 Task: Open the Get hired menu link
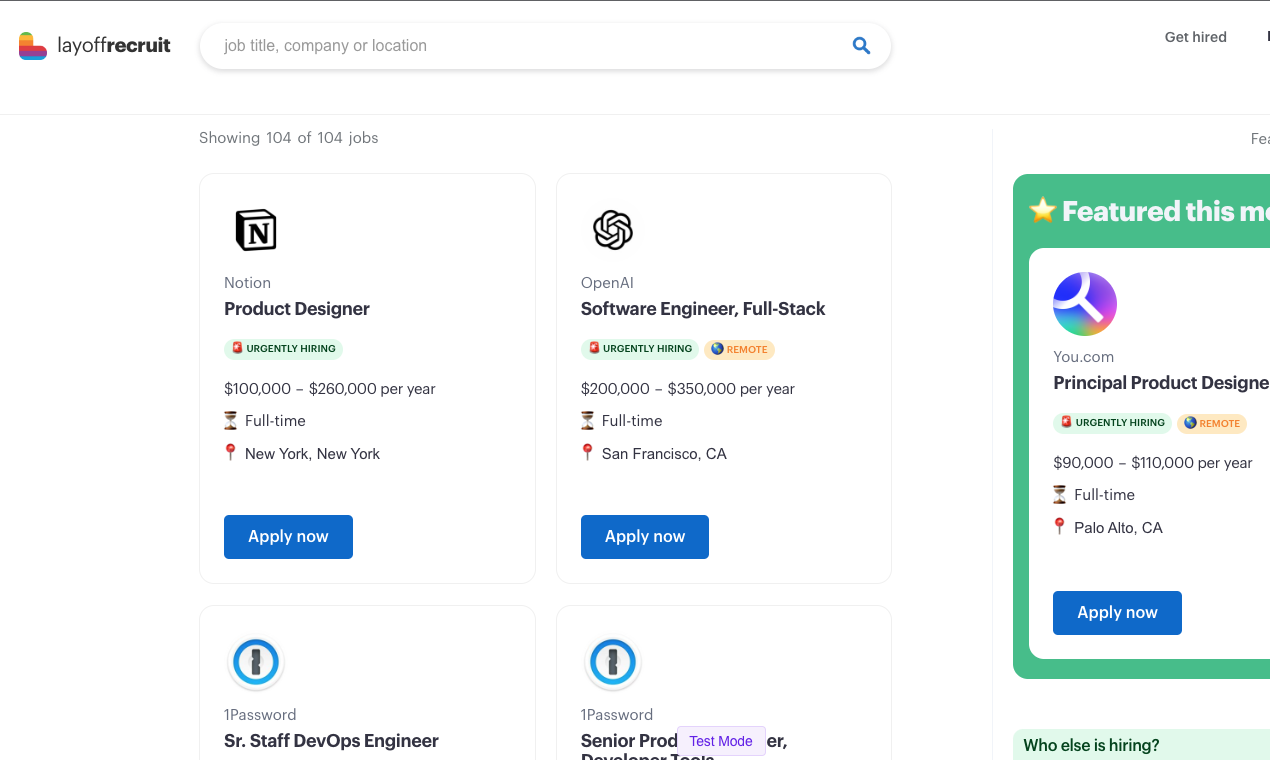click(1195, 37)
